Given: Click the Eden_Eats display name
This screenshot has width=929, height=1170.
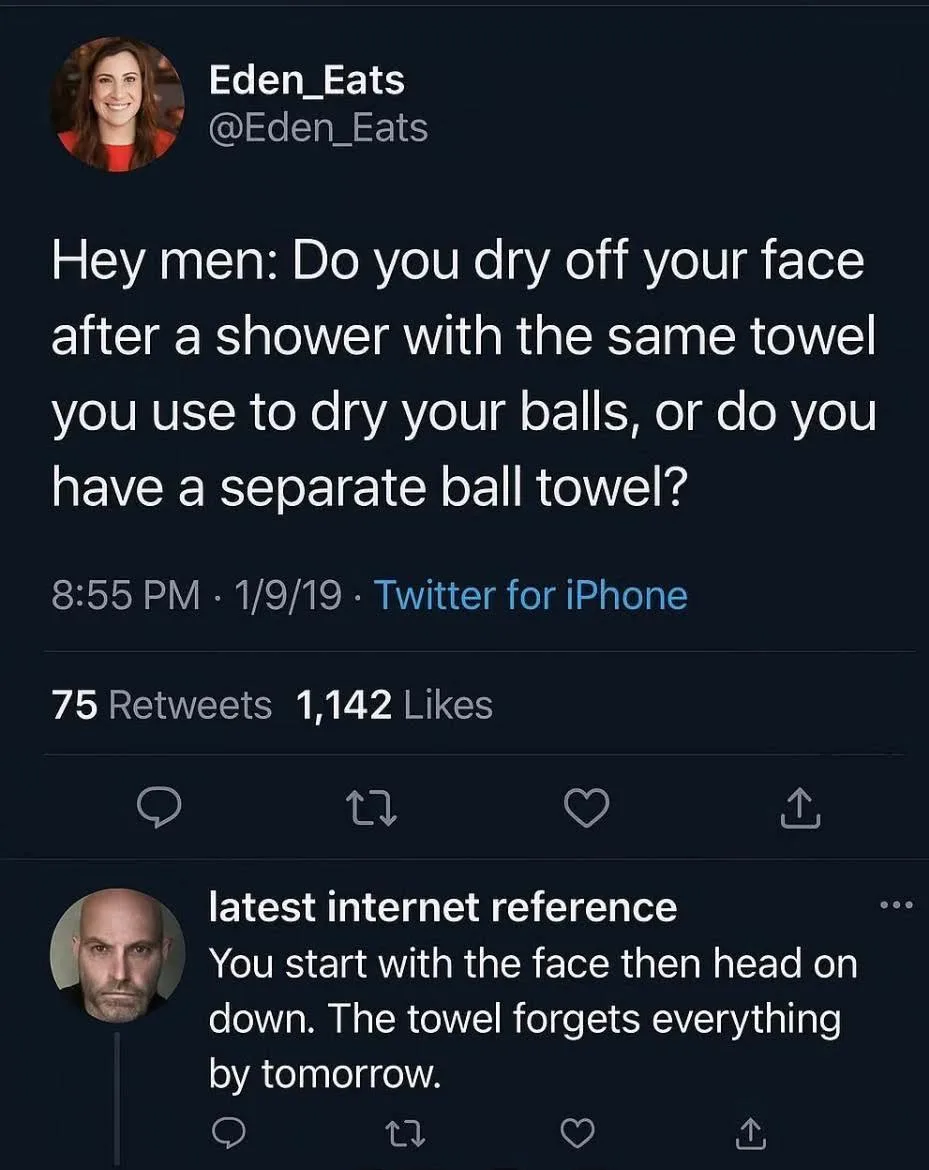Looking at the screenshot, I should pos(306,80).
